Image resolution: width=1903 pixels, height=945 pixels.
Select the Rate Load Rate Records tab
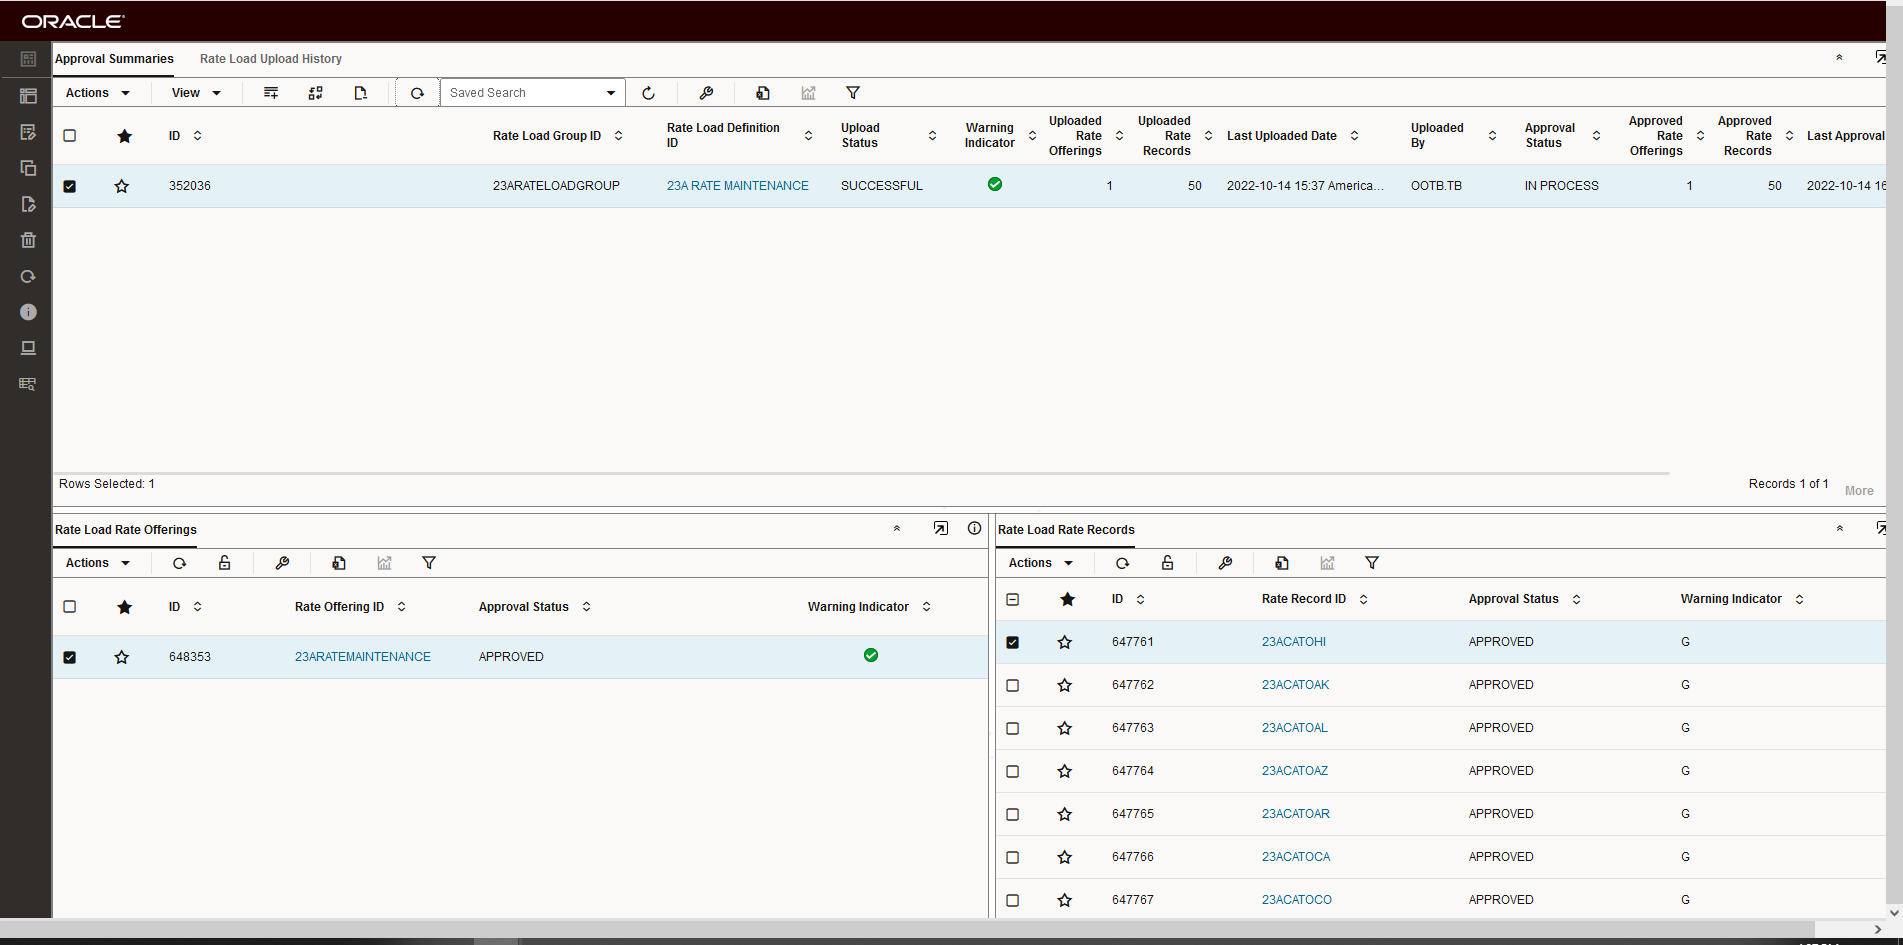[x=1066, y=530]
